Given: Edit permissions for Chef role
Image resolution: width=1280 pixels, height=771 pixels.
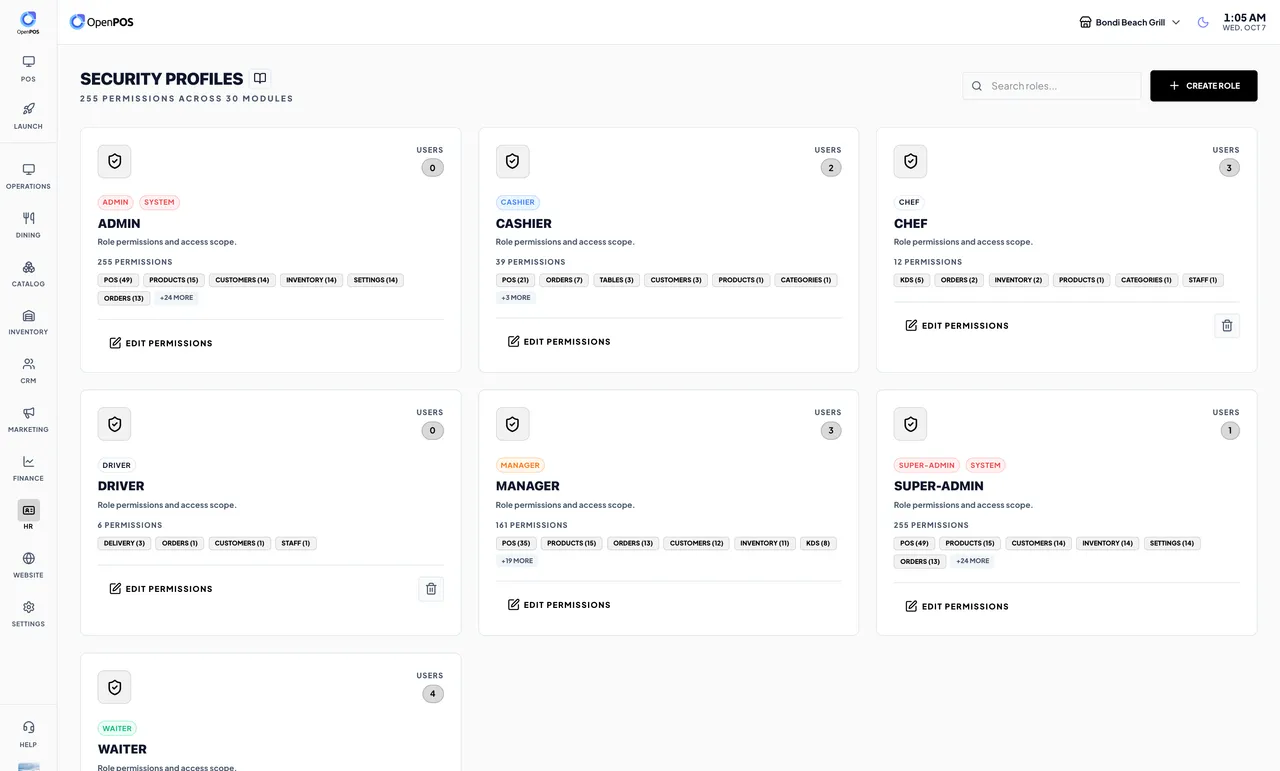Looking at the screenshot, I should tap(957, 325).
